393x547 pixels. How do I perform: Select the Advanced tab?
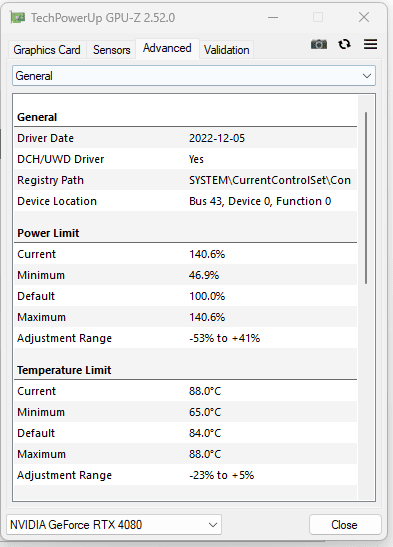[x=167, y=48]
